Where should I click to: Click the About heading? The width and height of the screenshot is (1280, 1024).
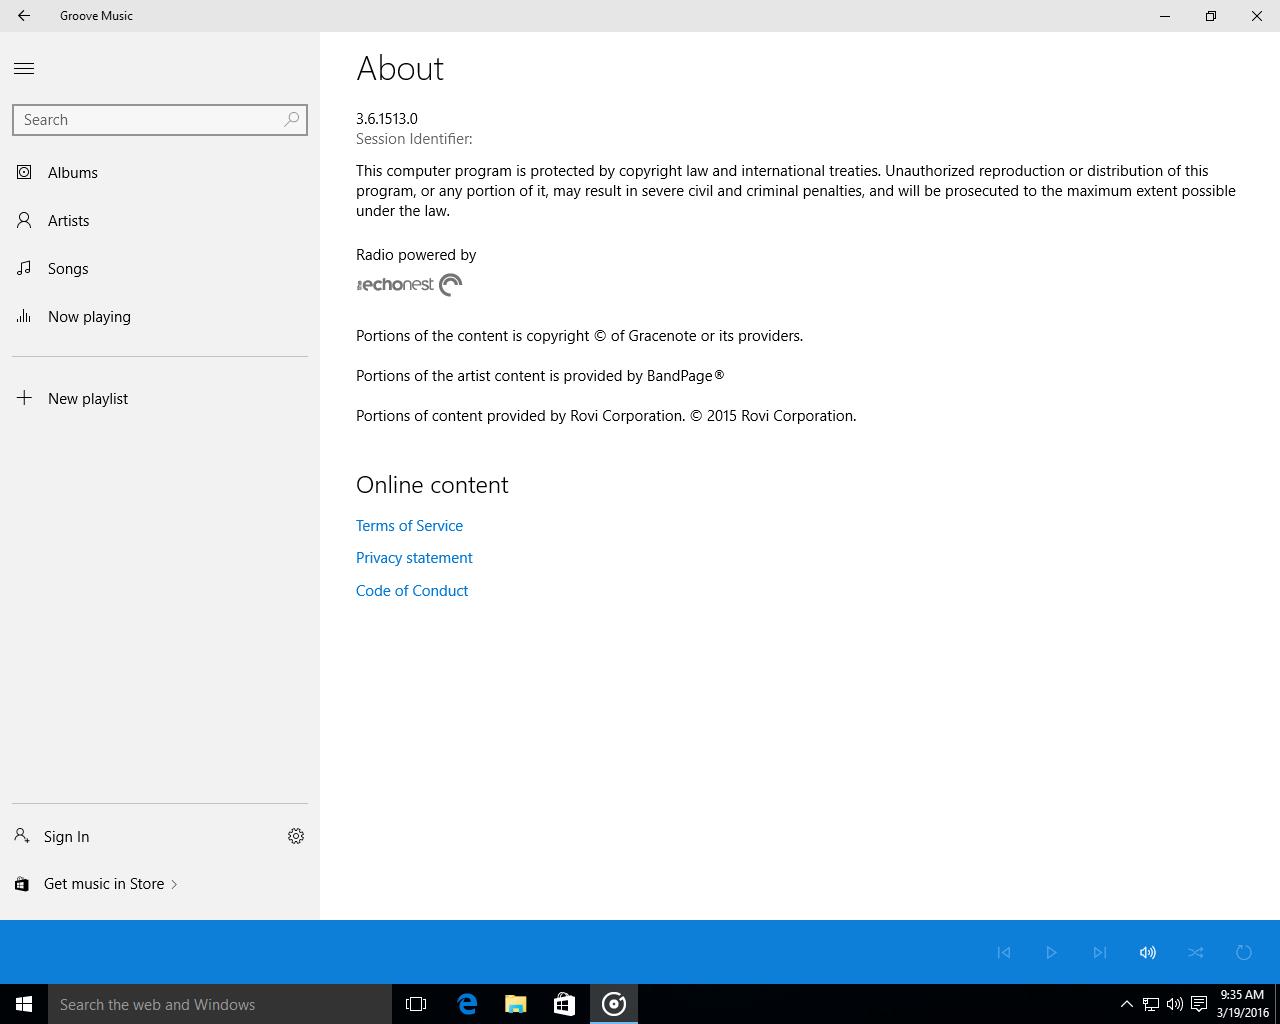[400, 69]
